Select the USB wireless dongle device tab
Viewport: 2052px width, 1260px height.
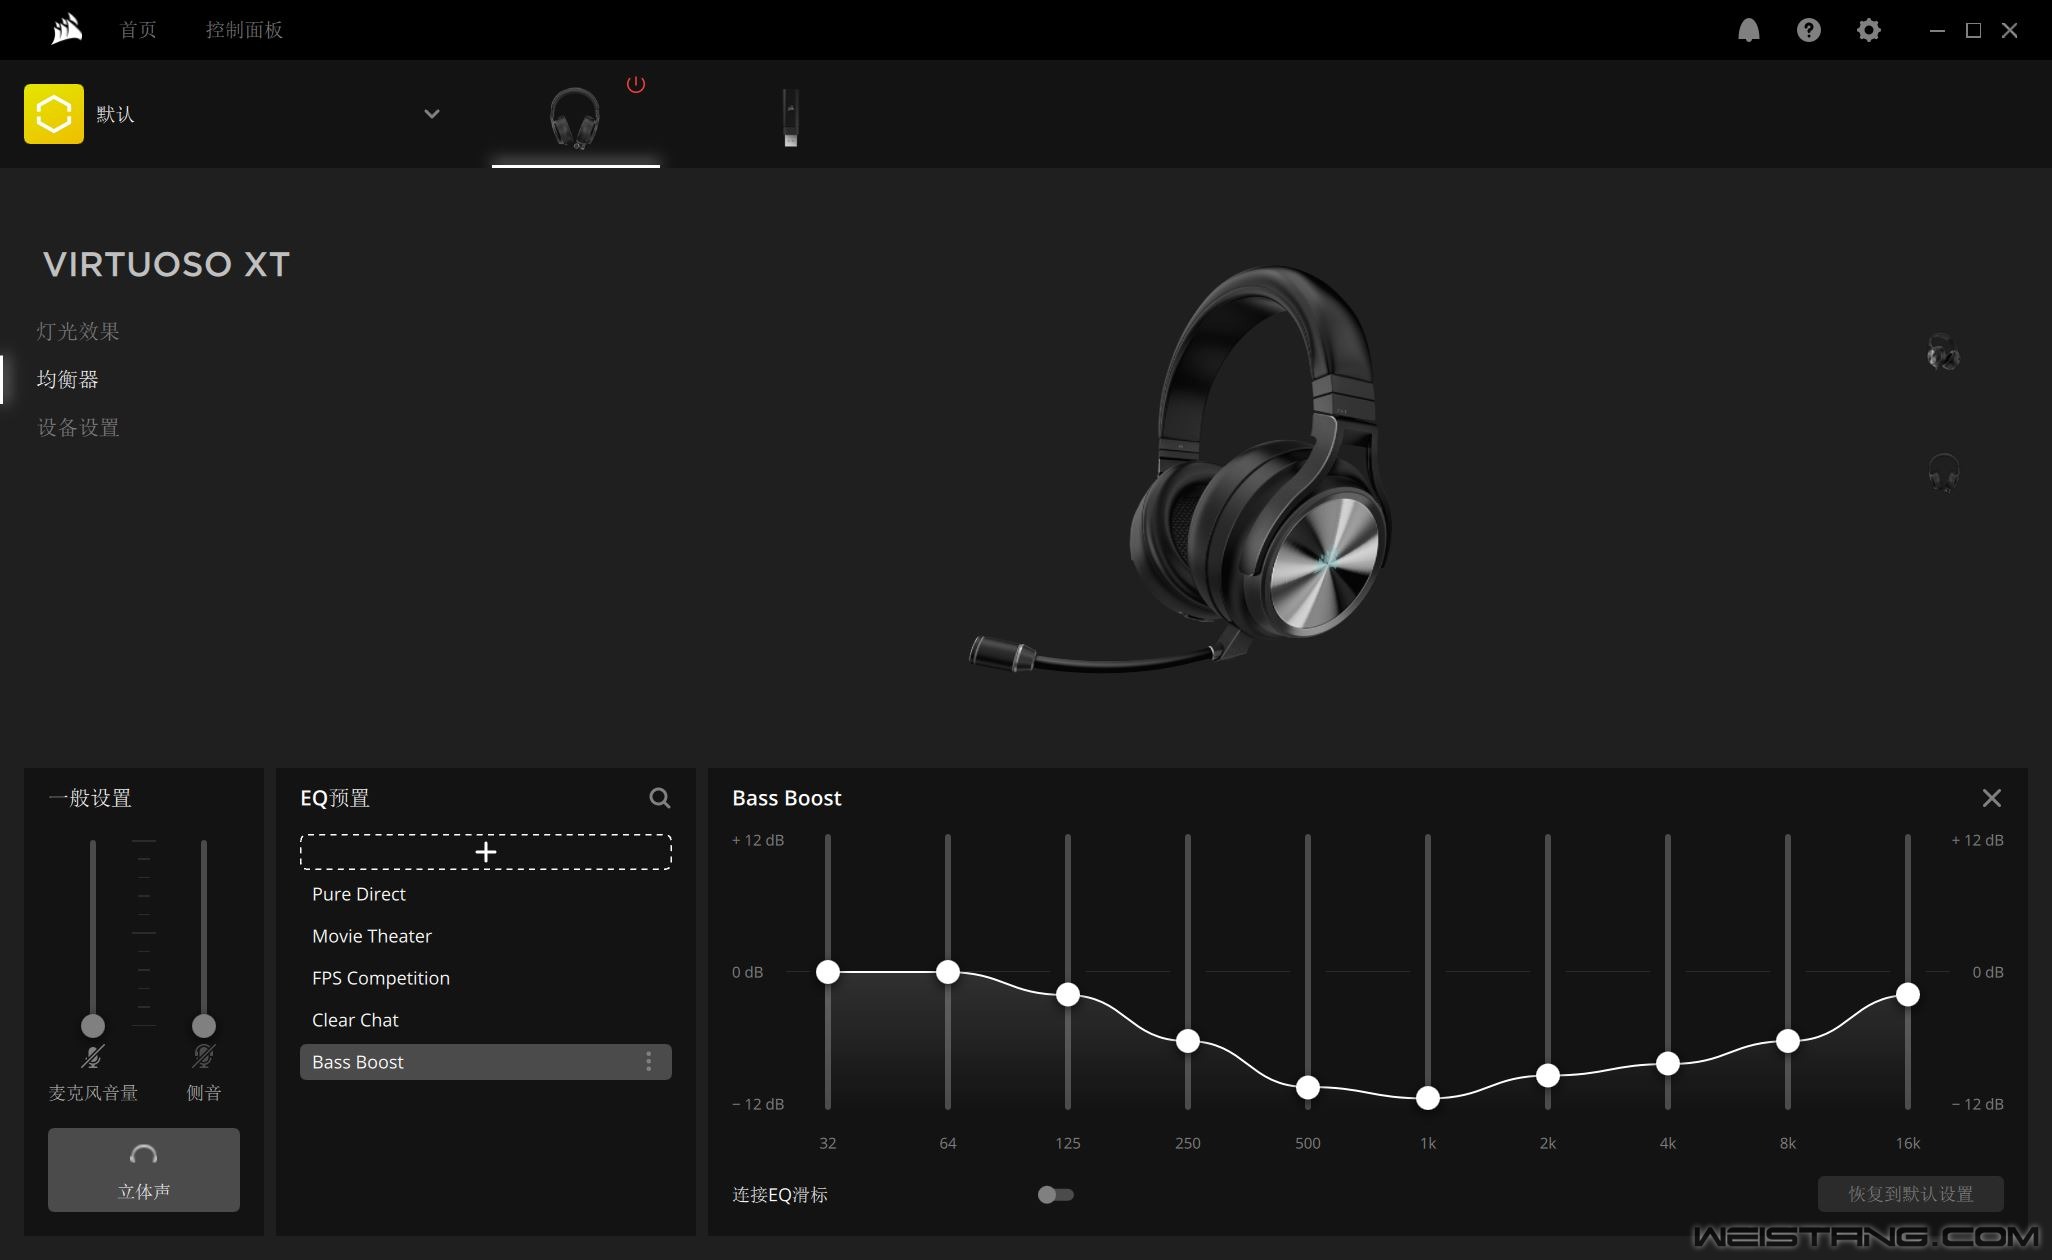[790, 118]
